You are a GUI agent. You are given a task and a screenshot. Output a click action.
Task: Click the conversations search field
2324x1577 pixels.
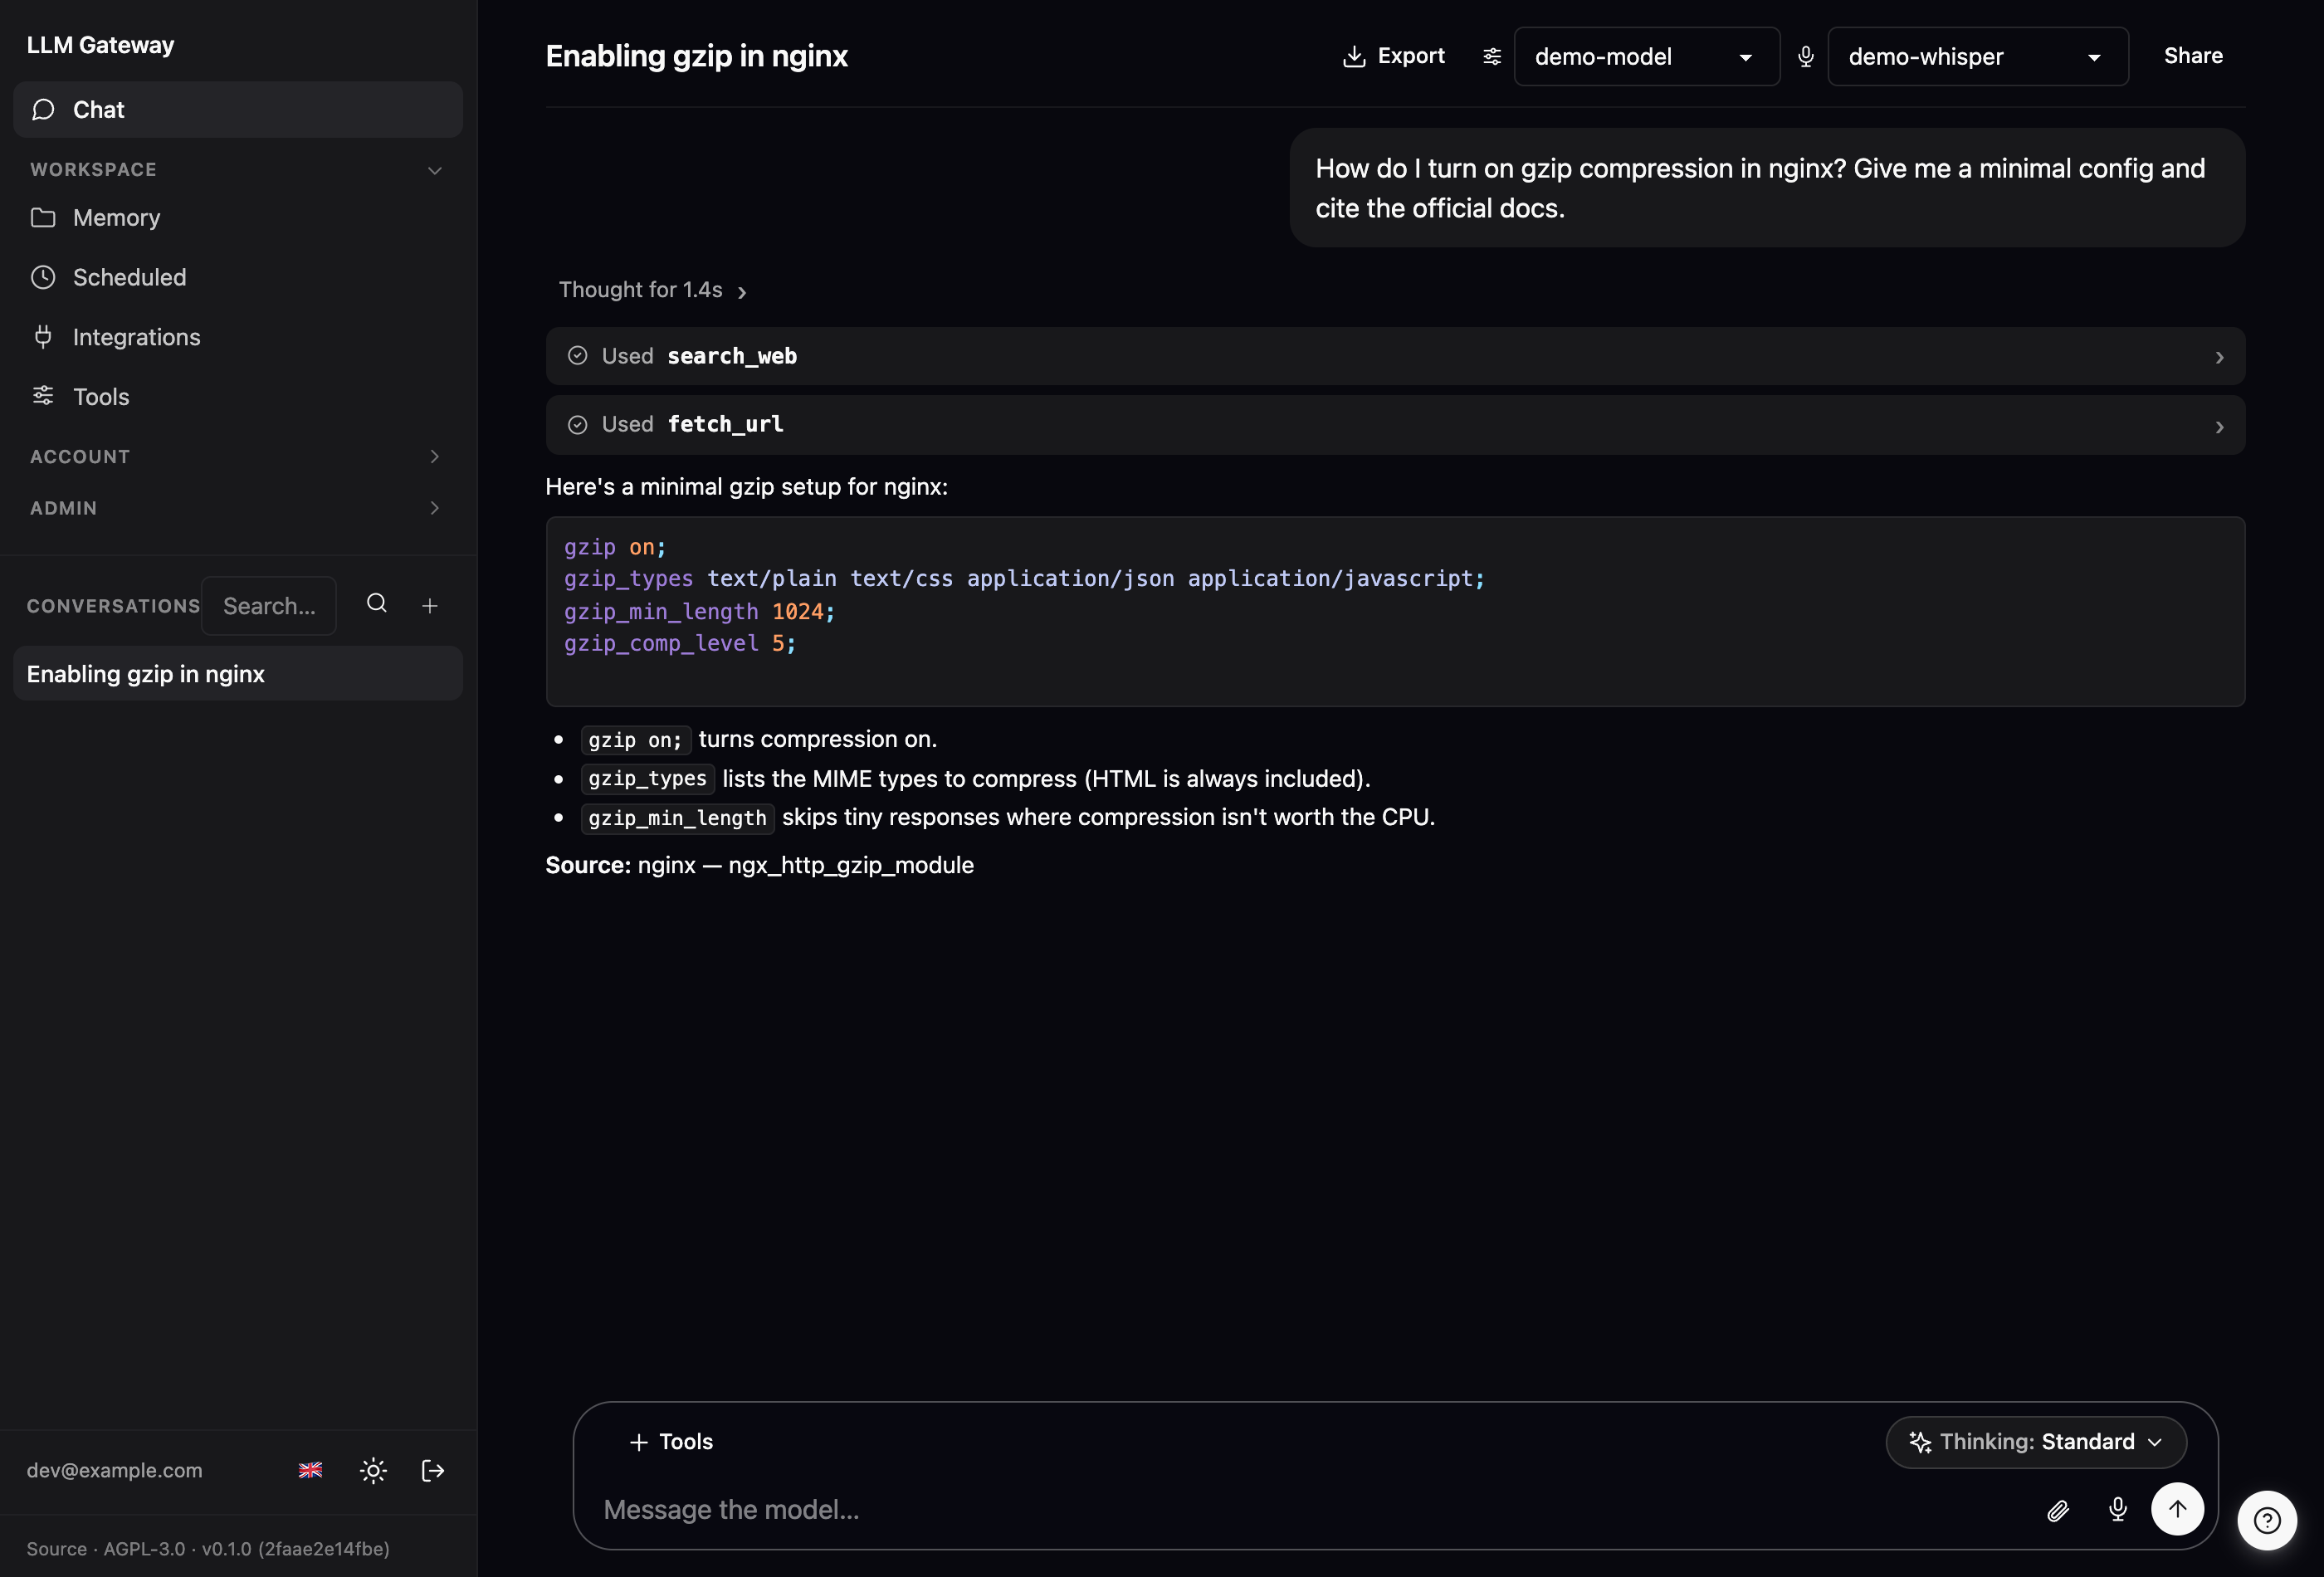269,606
